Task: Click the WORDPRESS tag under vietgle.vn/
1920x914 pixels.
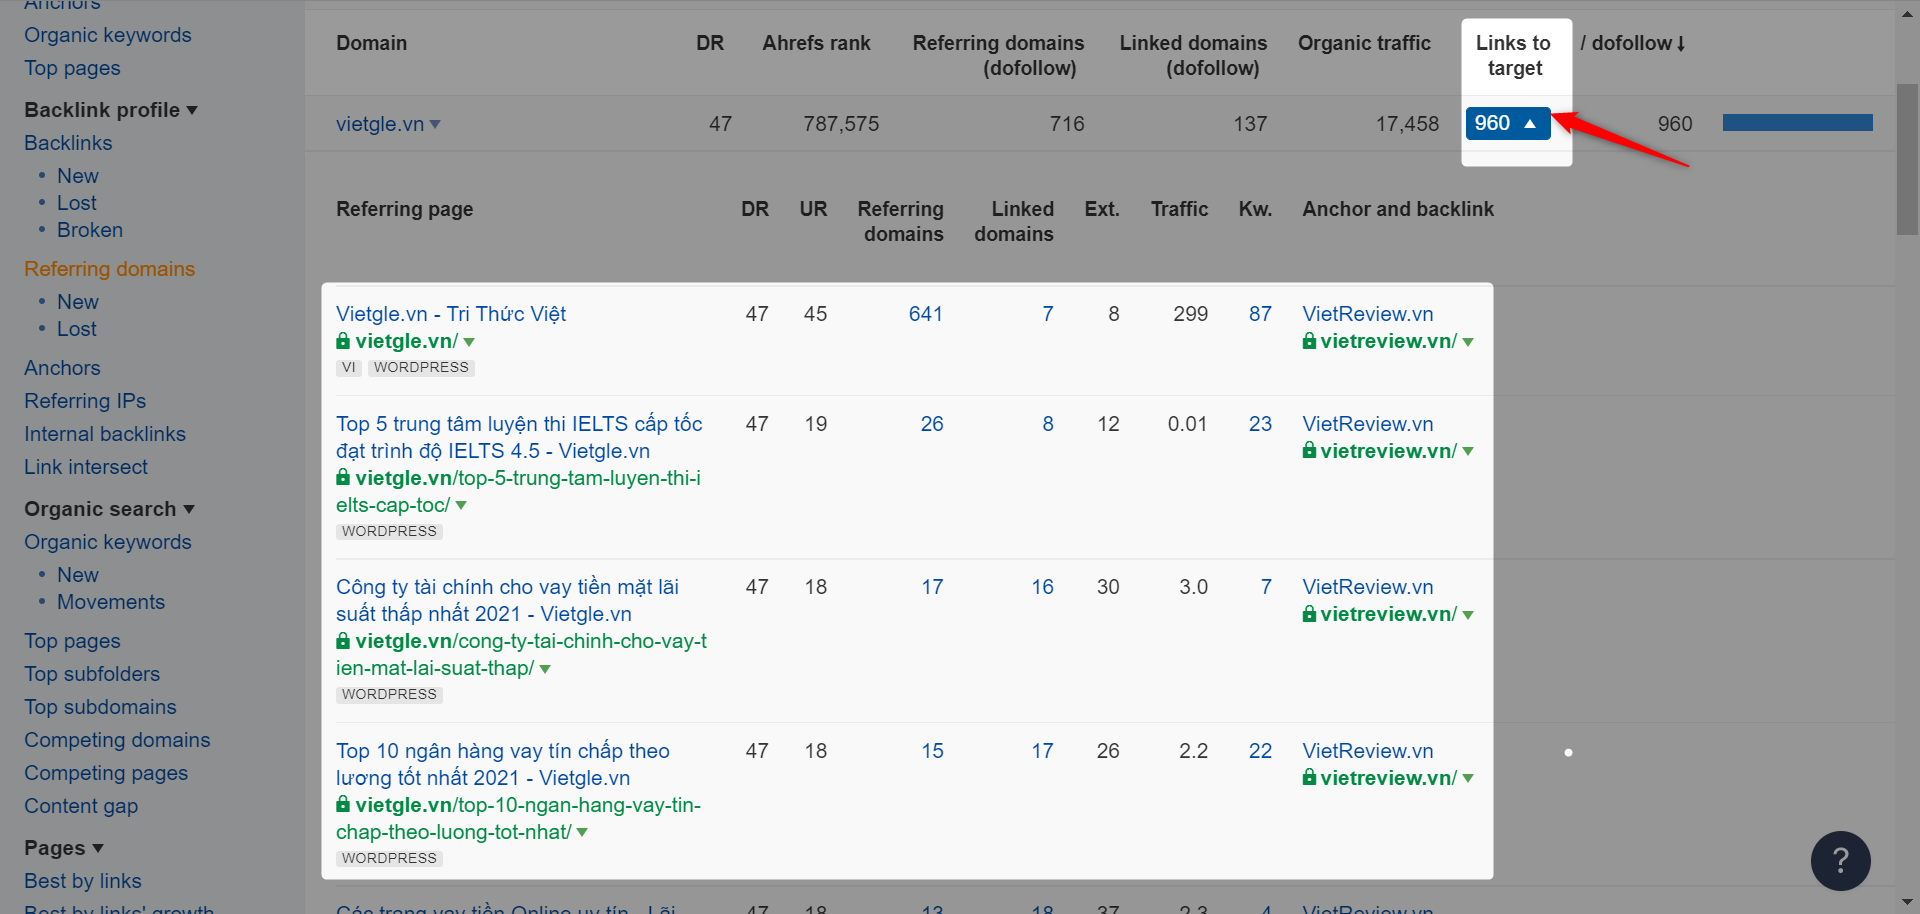Action: (x=421, y=368)
